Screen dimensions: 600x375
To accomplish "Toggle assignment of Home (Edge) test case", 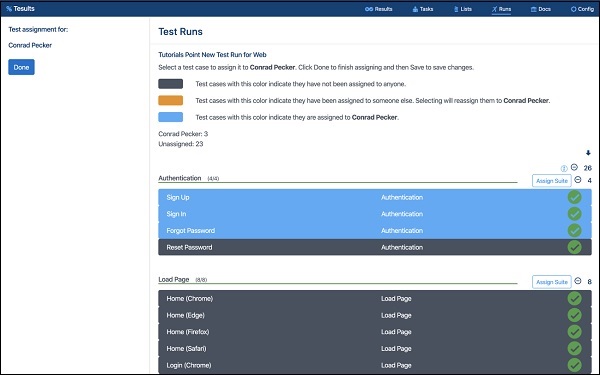I will (375, 315).
